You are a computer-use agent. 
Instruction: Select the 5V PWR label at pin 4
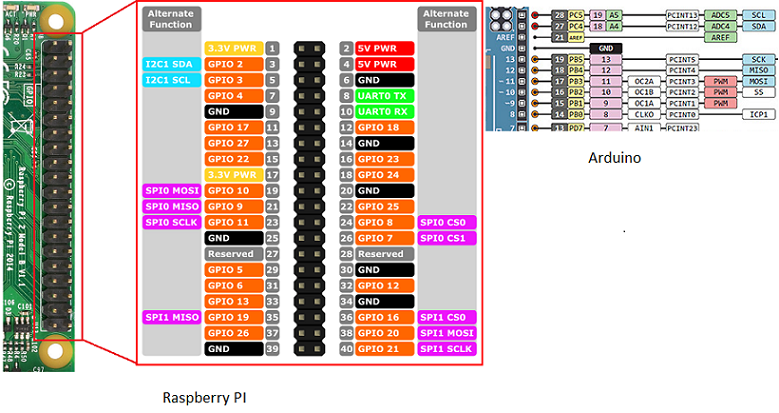click(x=385, y=64)
